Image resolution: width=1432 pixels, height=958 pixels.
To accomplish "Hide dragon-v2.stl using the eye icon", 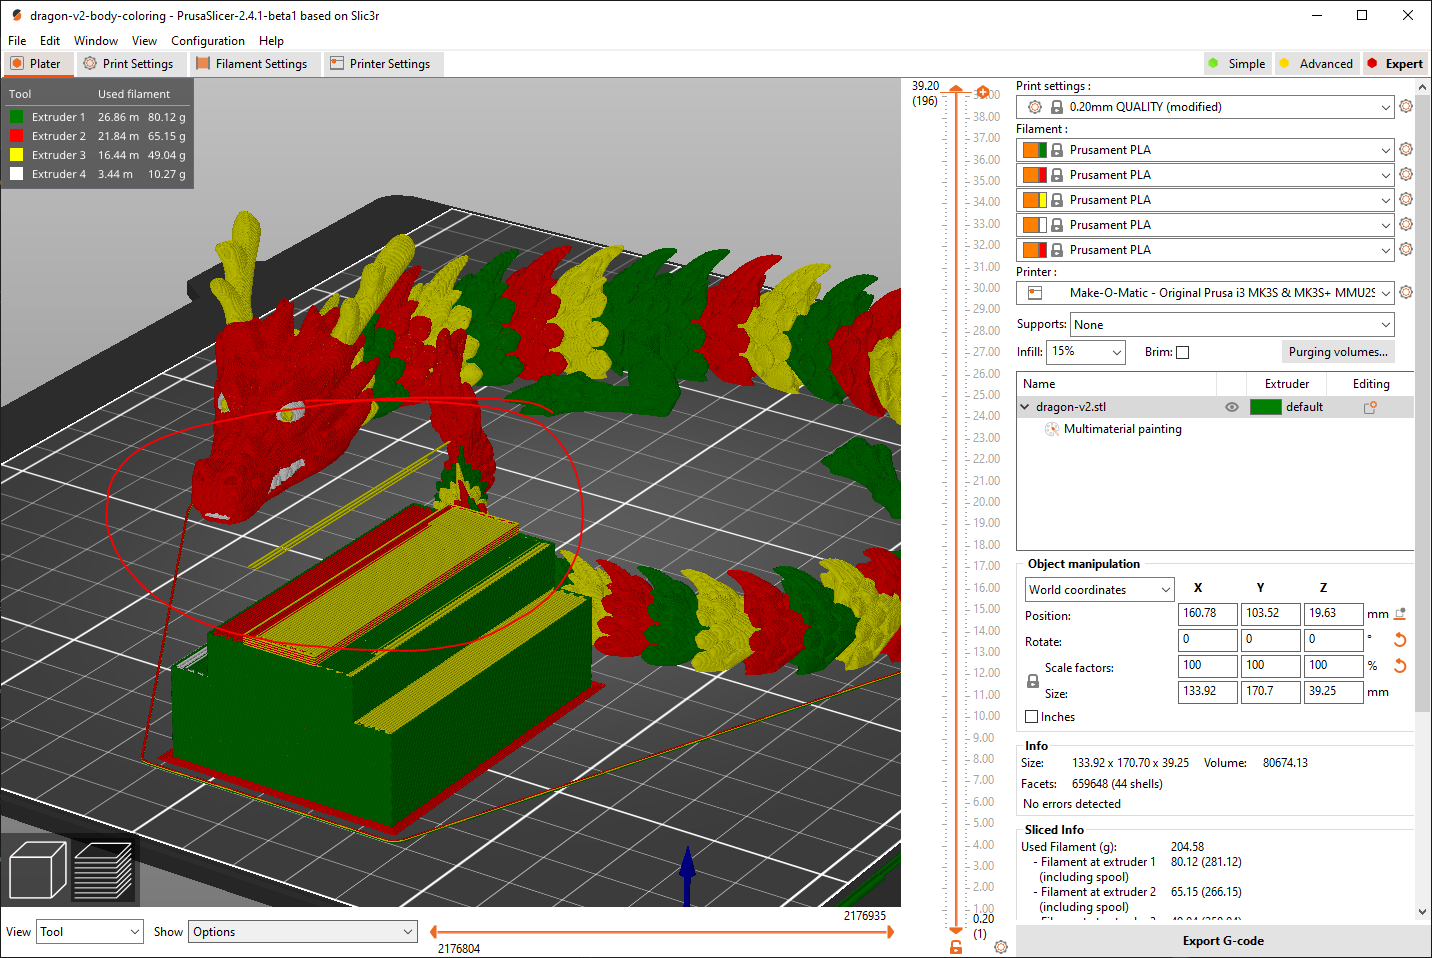I will coord(1231,407).
